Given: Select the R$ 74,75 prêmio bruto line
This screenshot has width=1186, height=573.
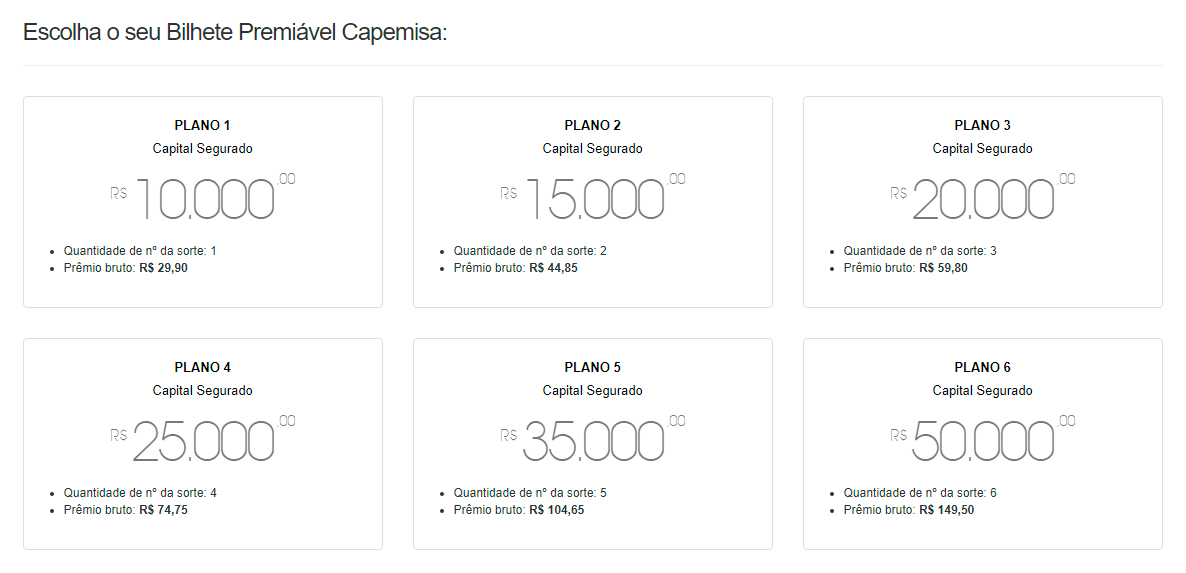Looking at the screenshot, I should coord(125,510).
